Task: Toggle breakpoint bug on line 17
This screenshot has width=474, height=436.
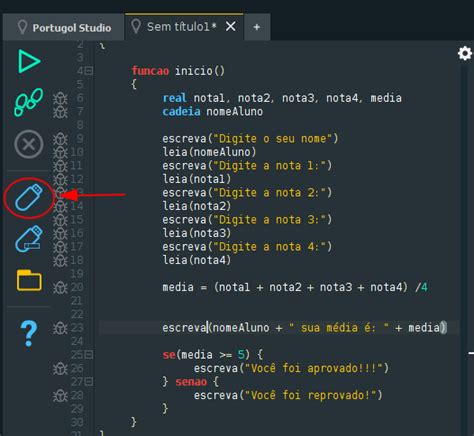Action: [x=60, y=247]
